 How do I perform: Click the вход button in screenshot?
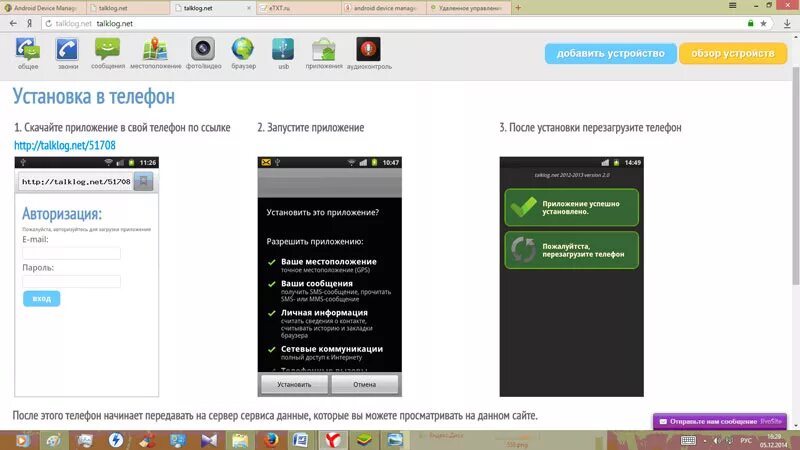[41, 298]
